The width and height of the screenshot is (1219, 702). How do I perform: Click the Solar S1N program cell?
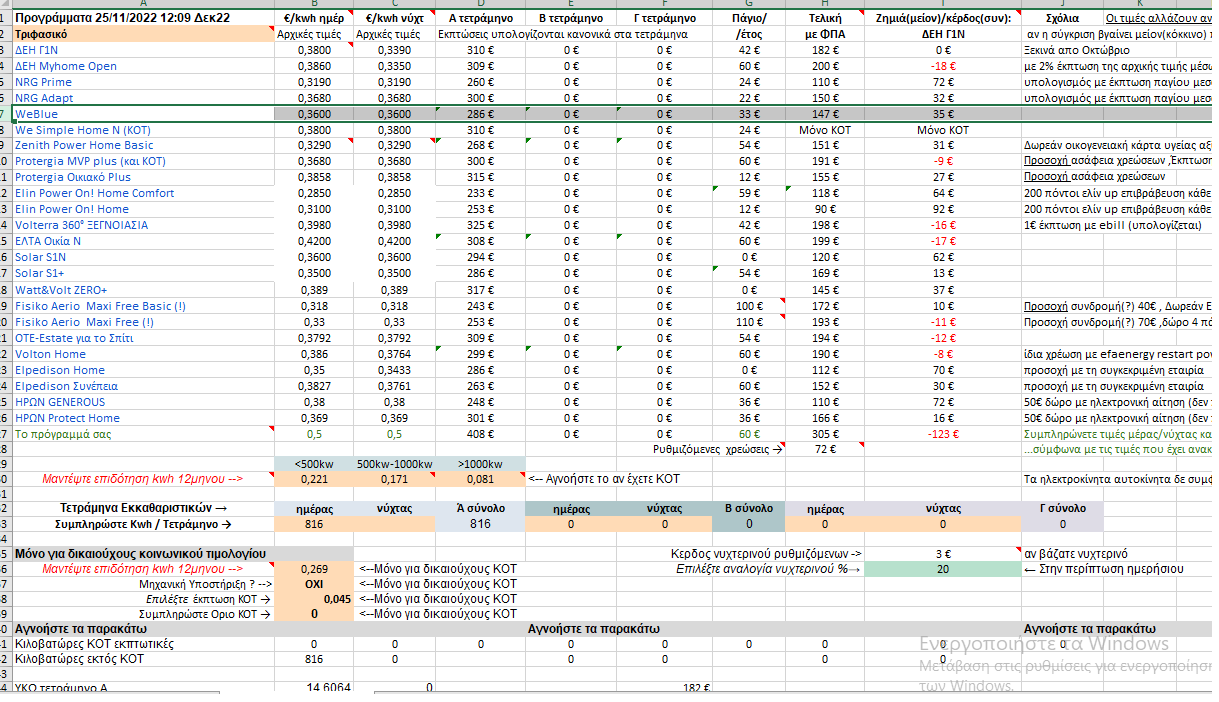point(144,257)
